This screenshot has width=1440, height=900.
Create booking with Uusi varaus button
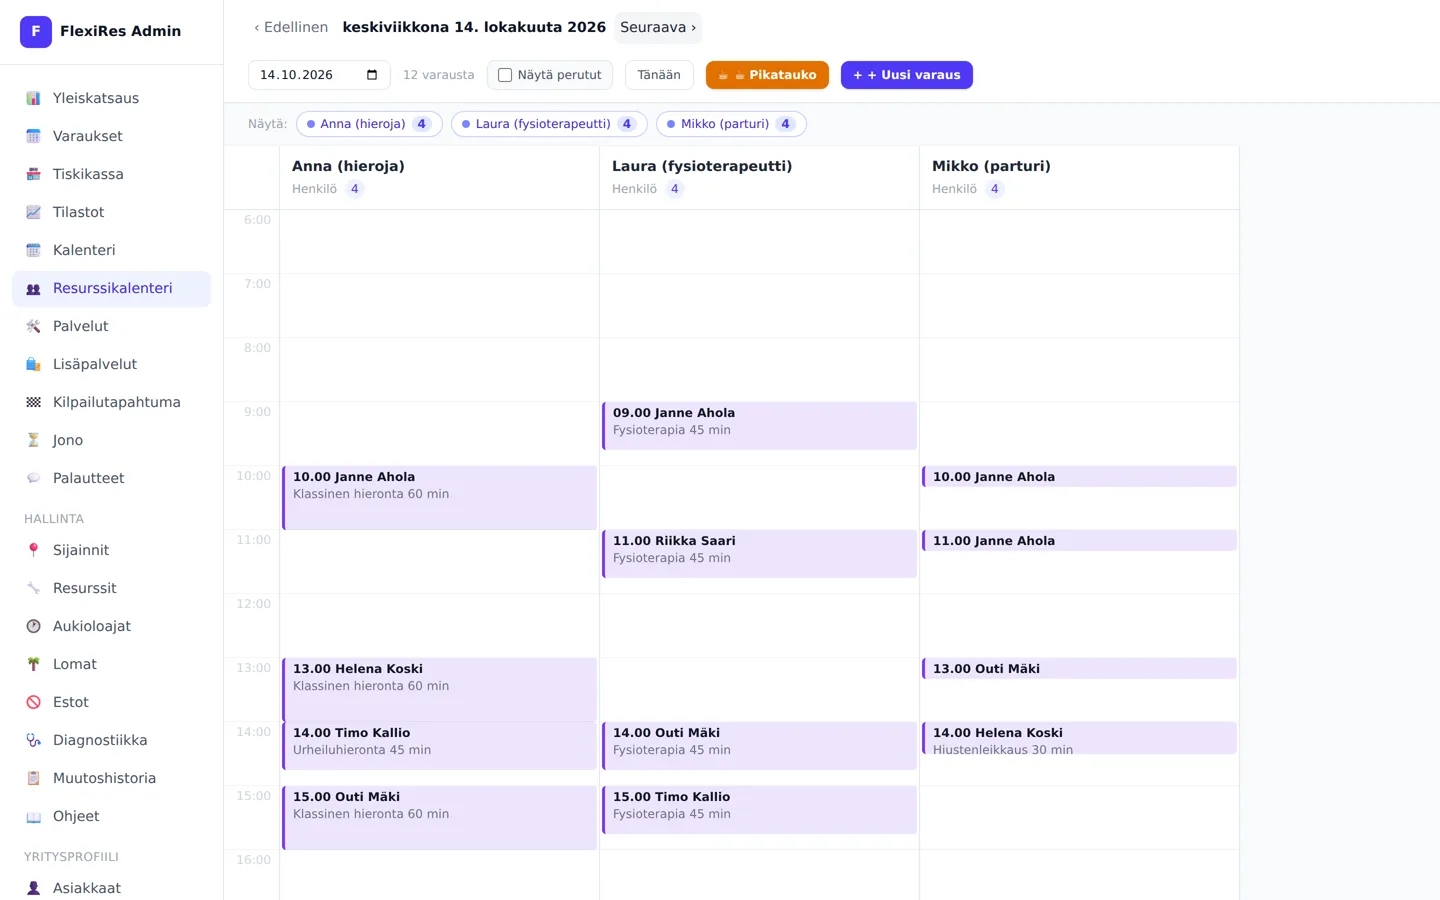pyautogui.click(x=907, y=75)
